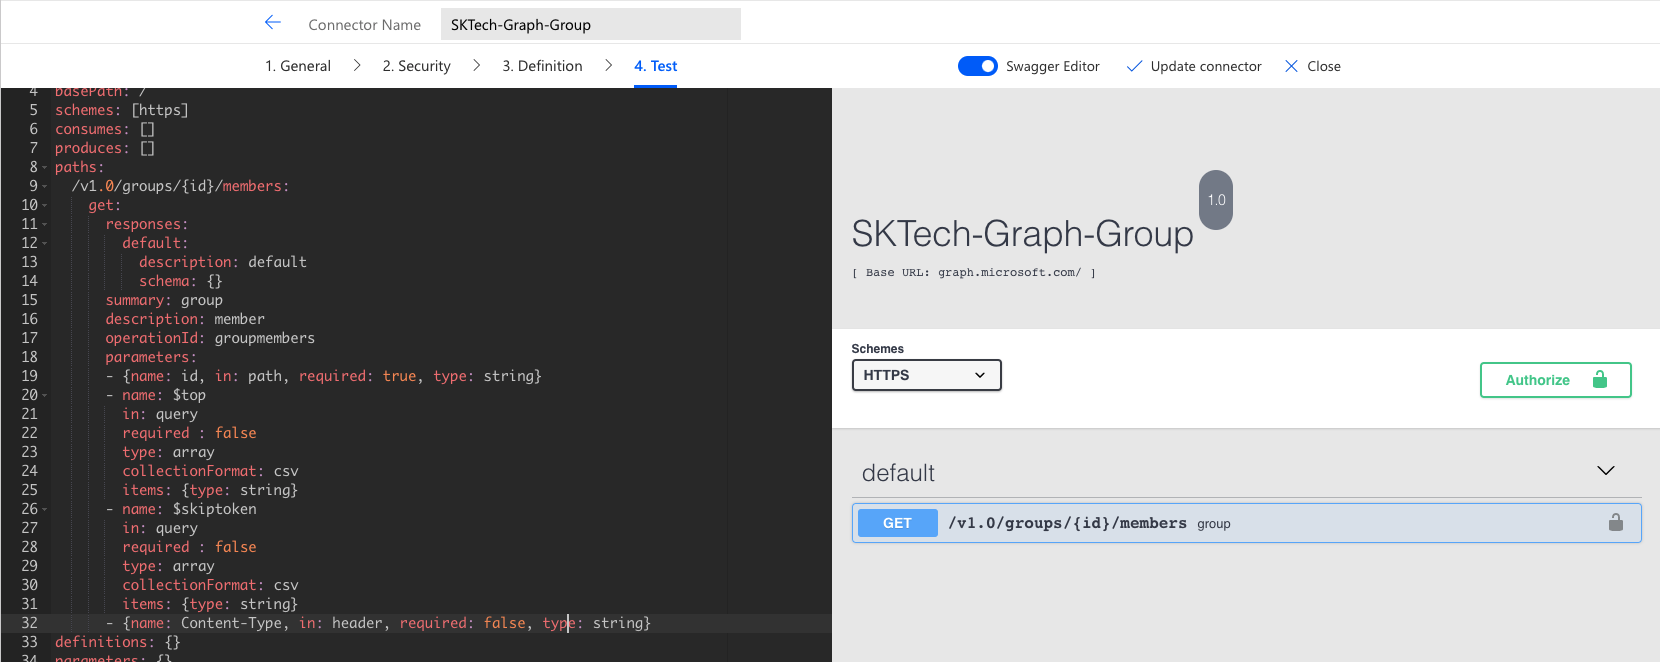Click the produces: [] line in editor
1660x662 pixels.
(105, 148)
